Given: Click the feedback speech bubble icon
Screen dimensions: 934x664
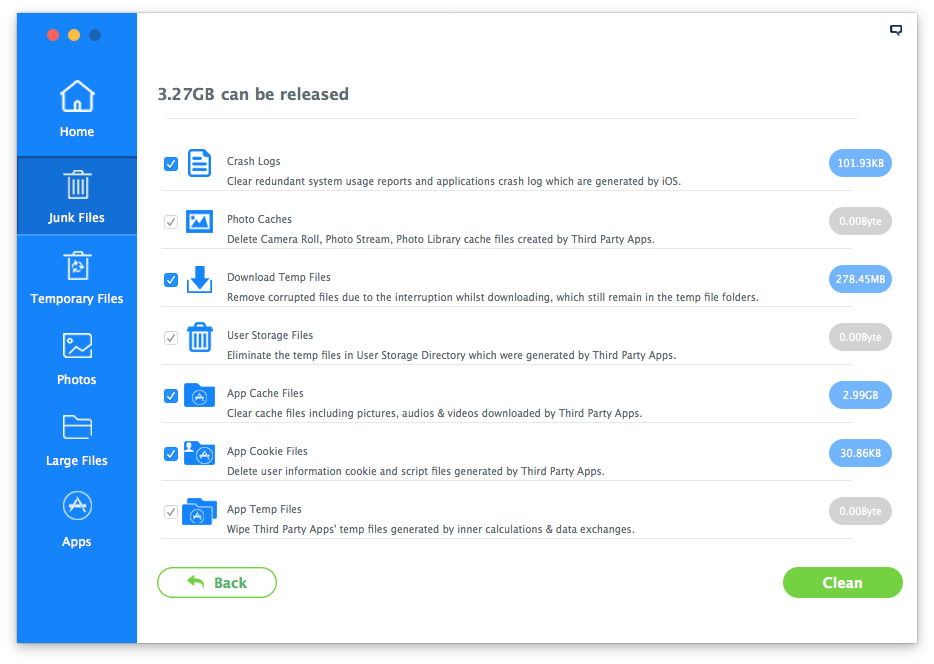Looking at the screenshot, I should (x=895, y=30).
